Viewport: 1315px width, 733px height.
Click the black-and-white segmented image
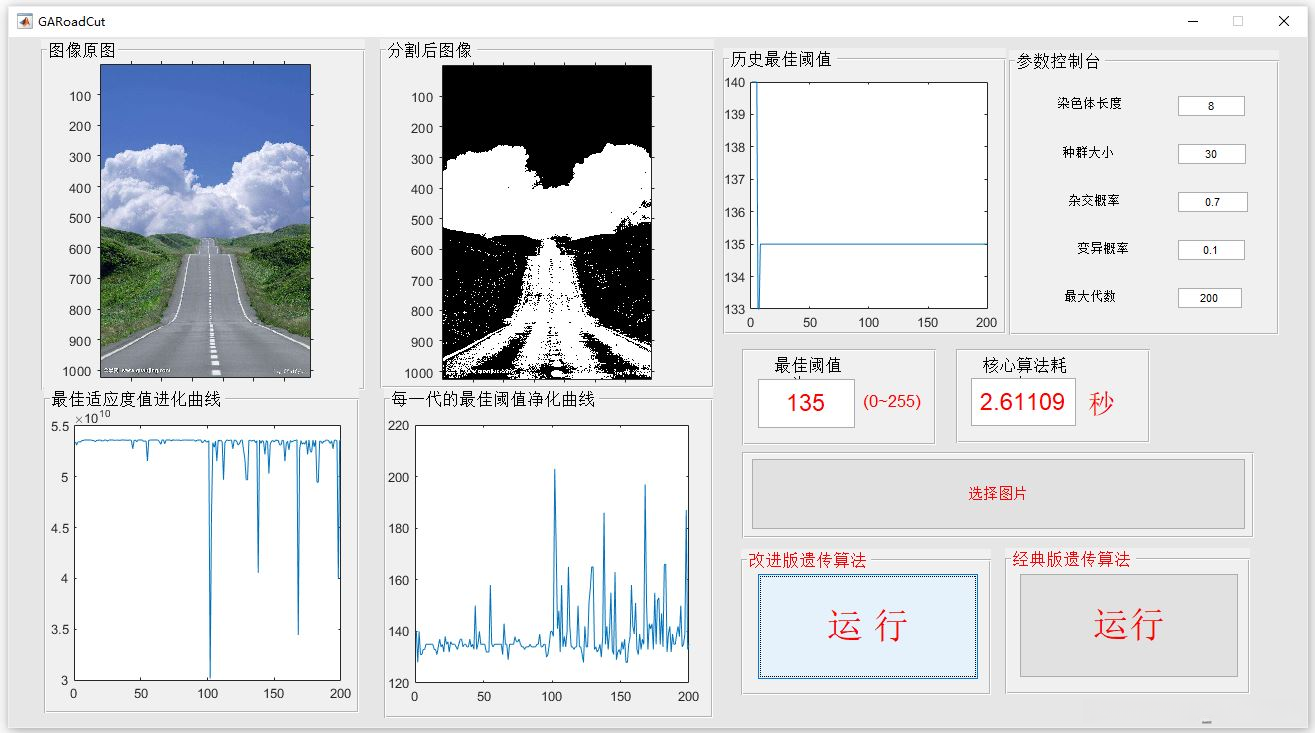point(547,222)
